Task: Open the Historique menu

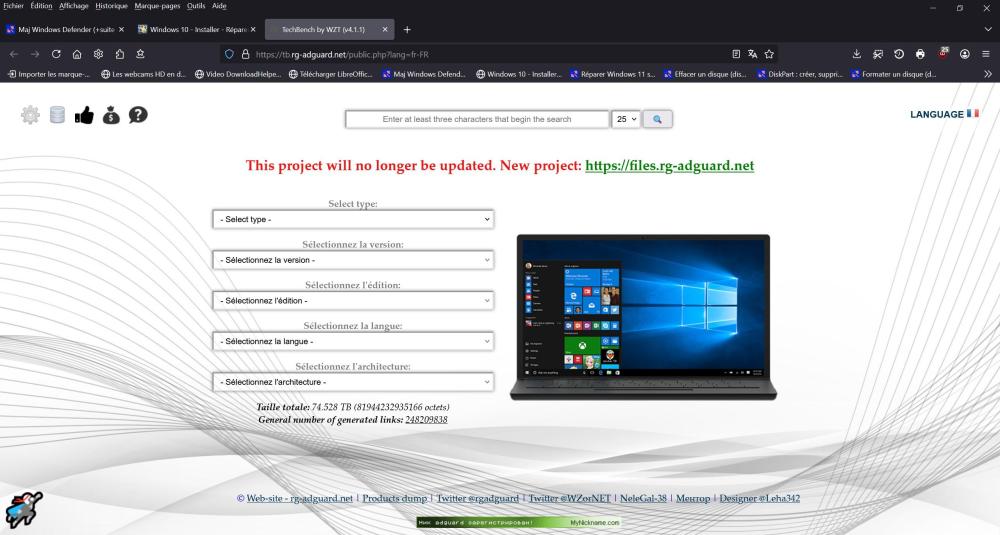Action: [112, 6]
